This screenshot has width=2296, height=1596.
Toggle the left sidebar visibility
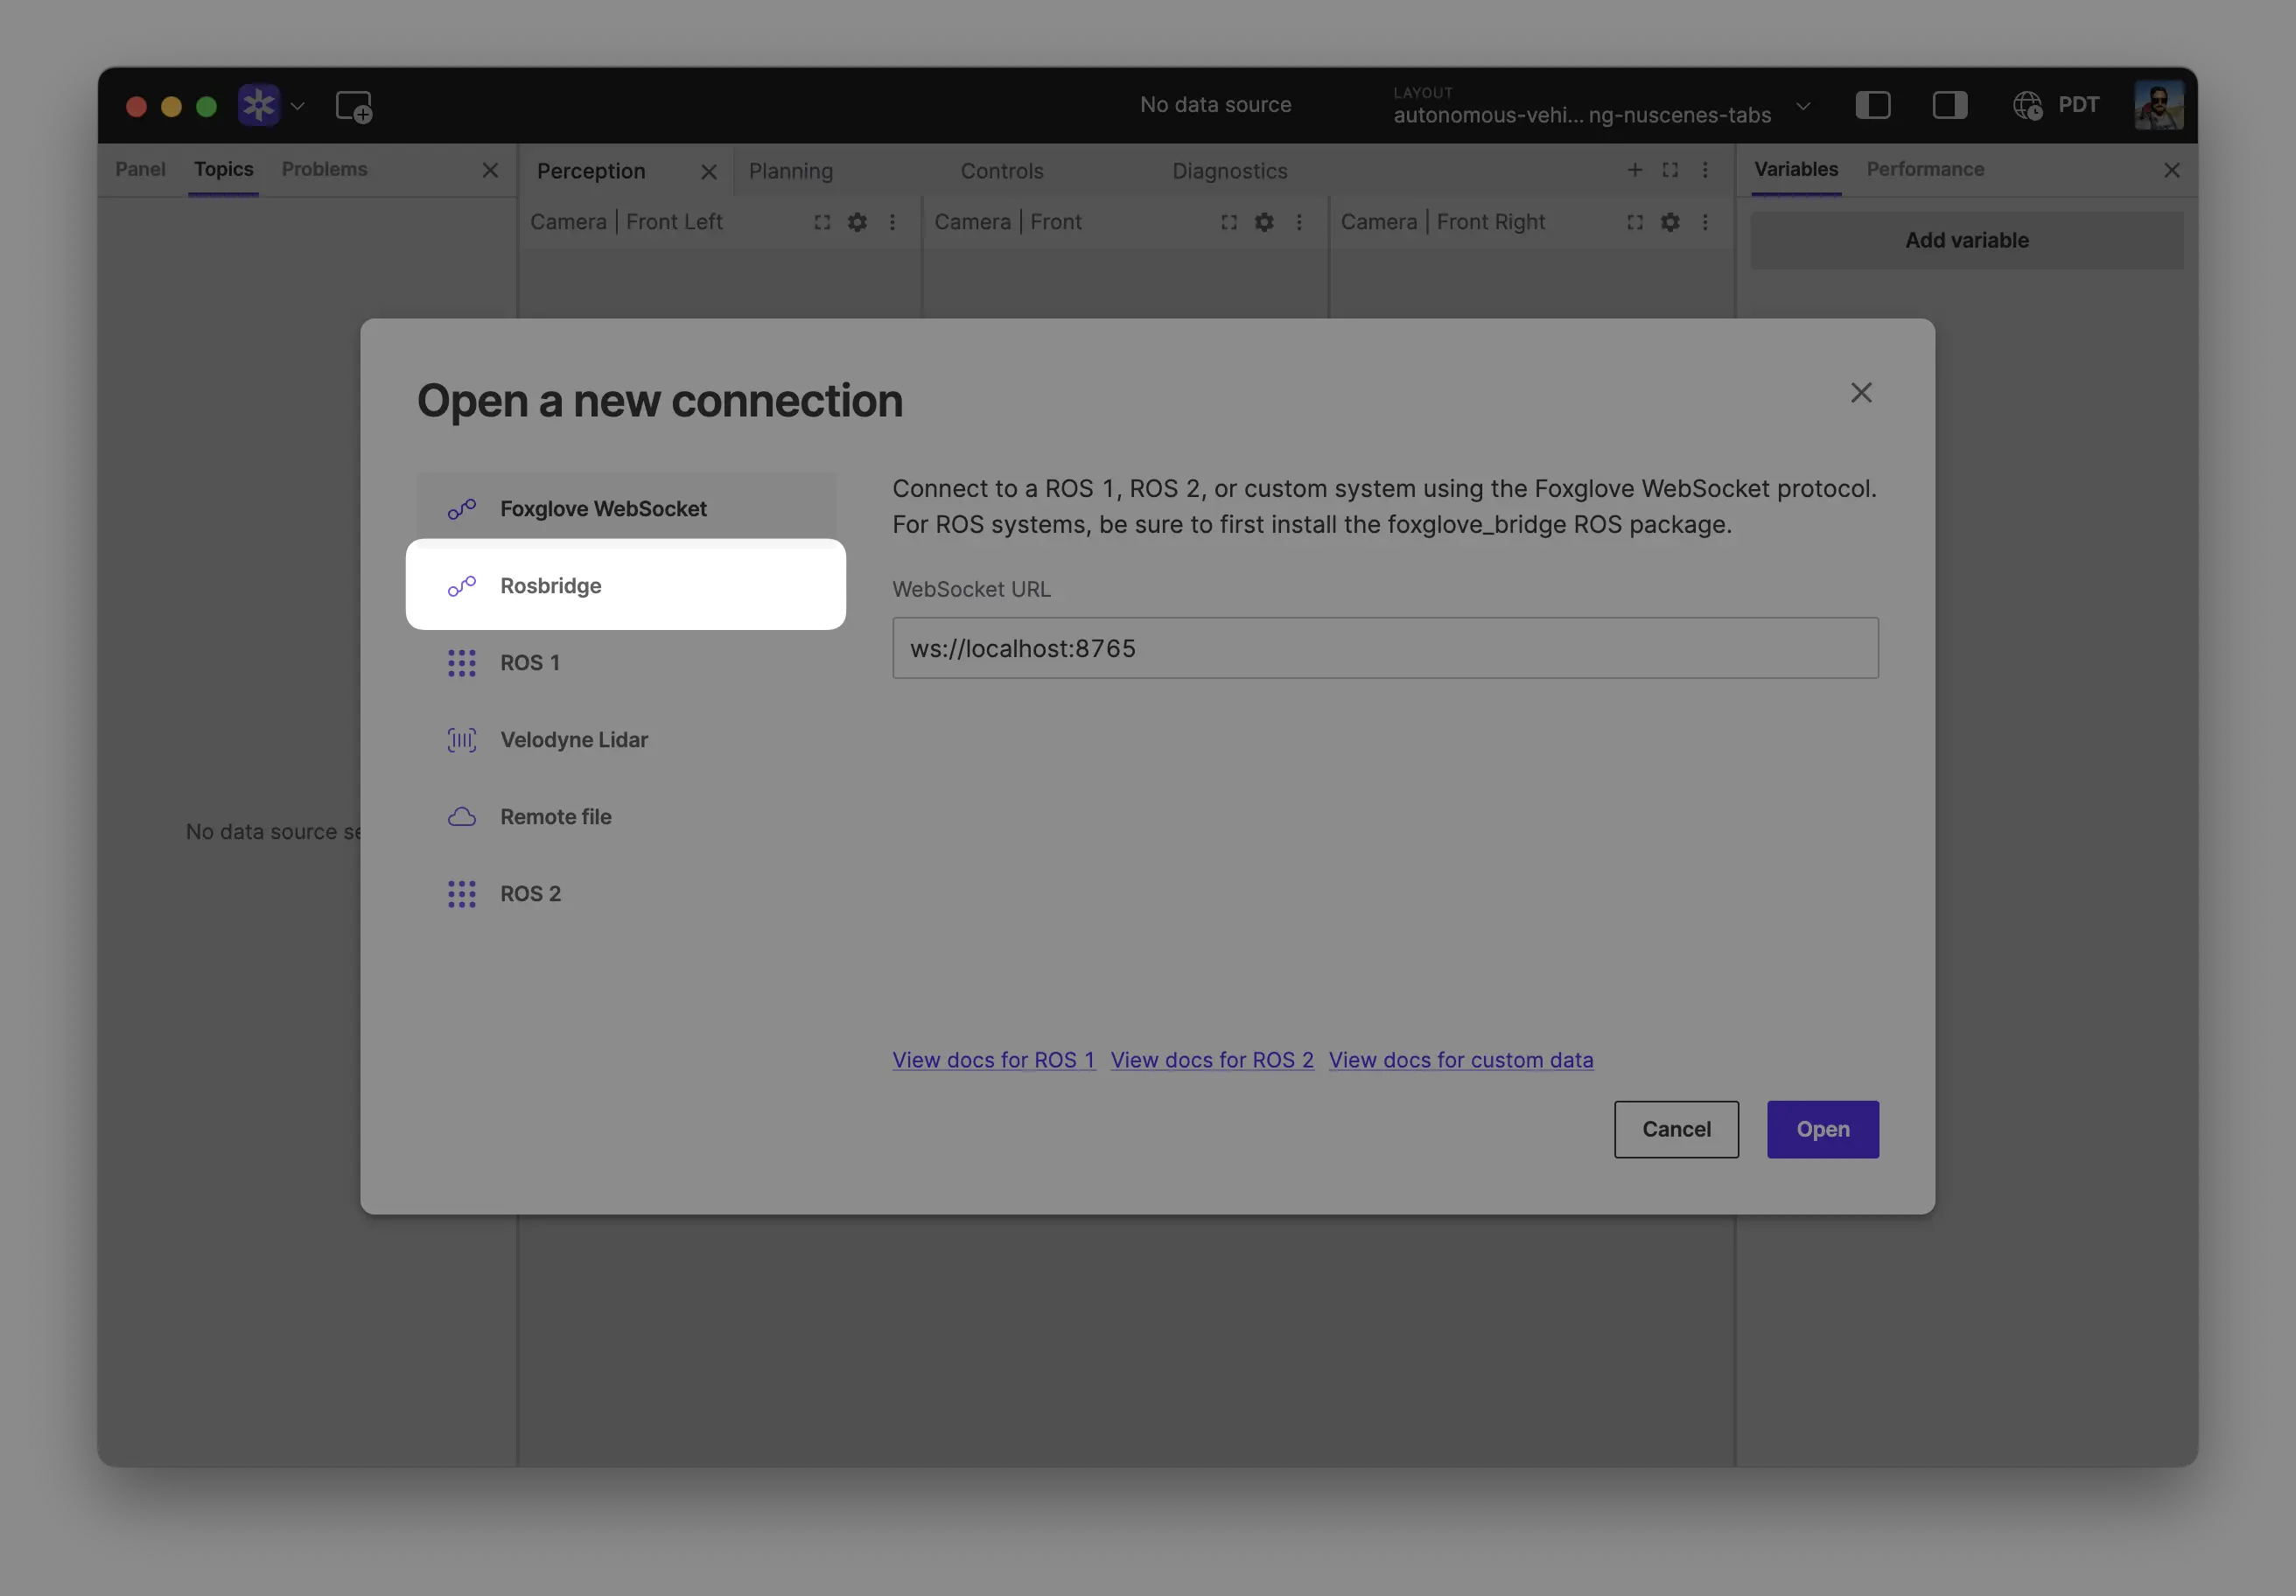click(x=1873, y=105)
